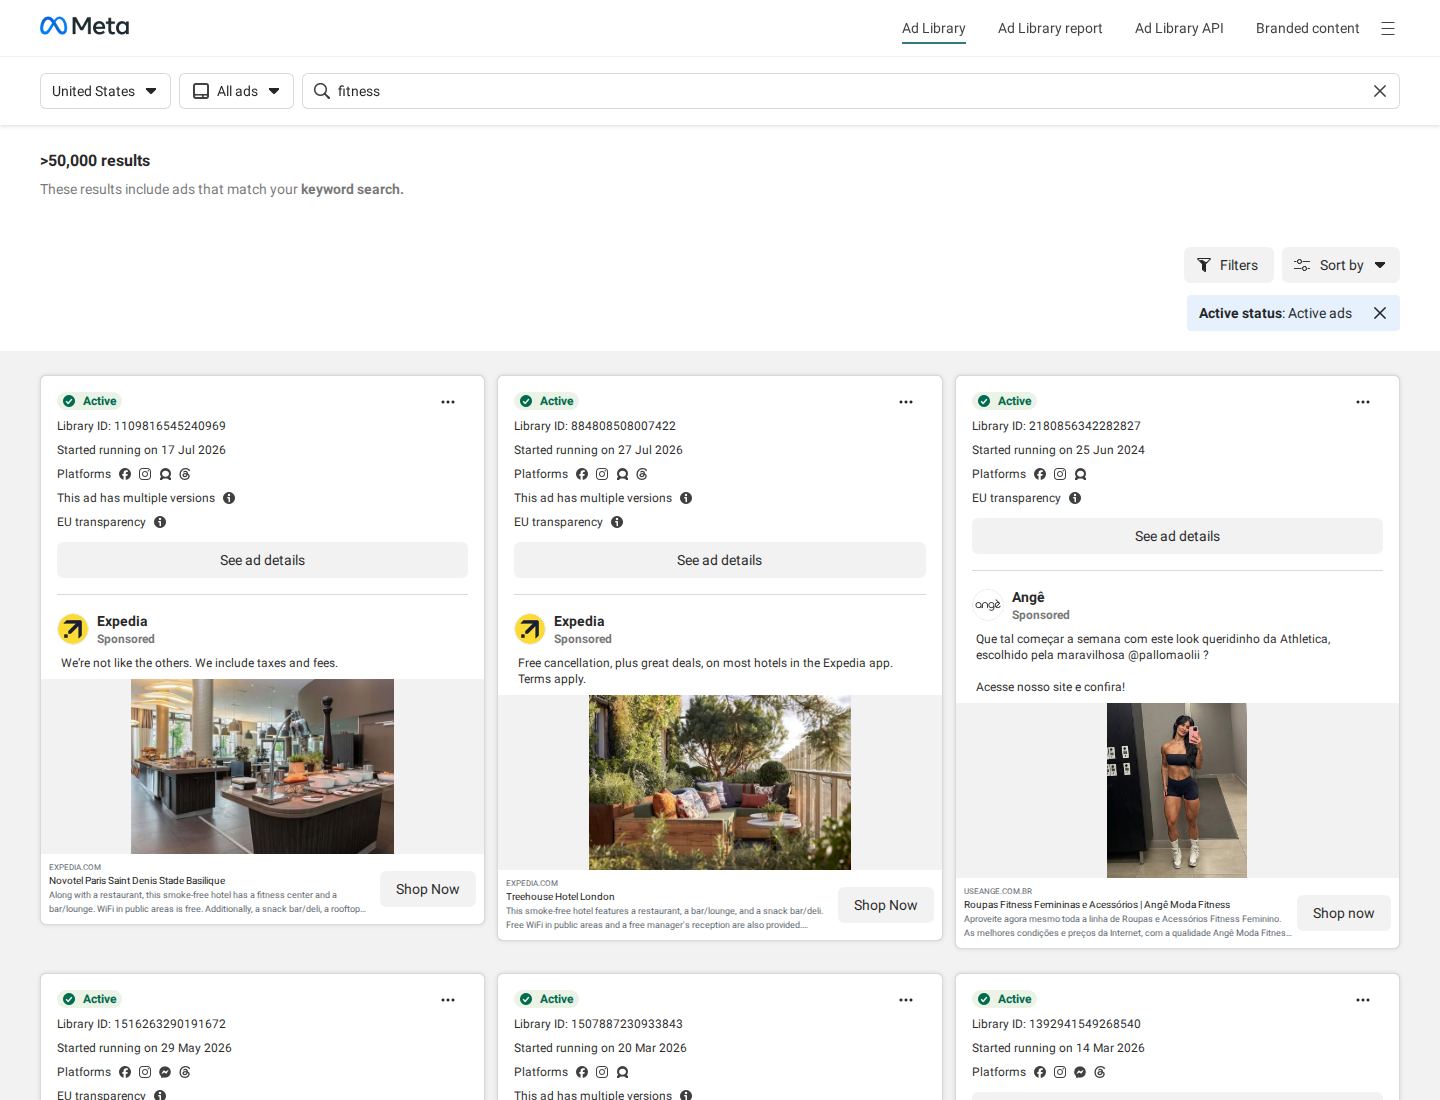Open the Treehouse Hotel terrace ad image

tap(720, 782)
